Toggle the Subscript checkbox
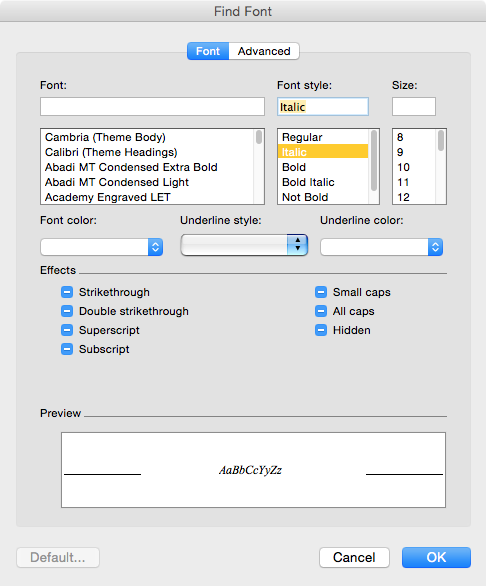This screenshot has width=486, height=586. [x=67, y=349]
